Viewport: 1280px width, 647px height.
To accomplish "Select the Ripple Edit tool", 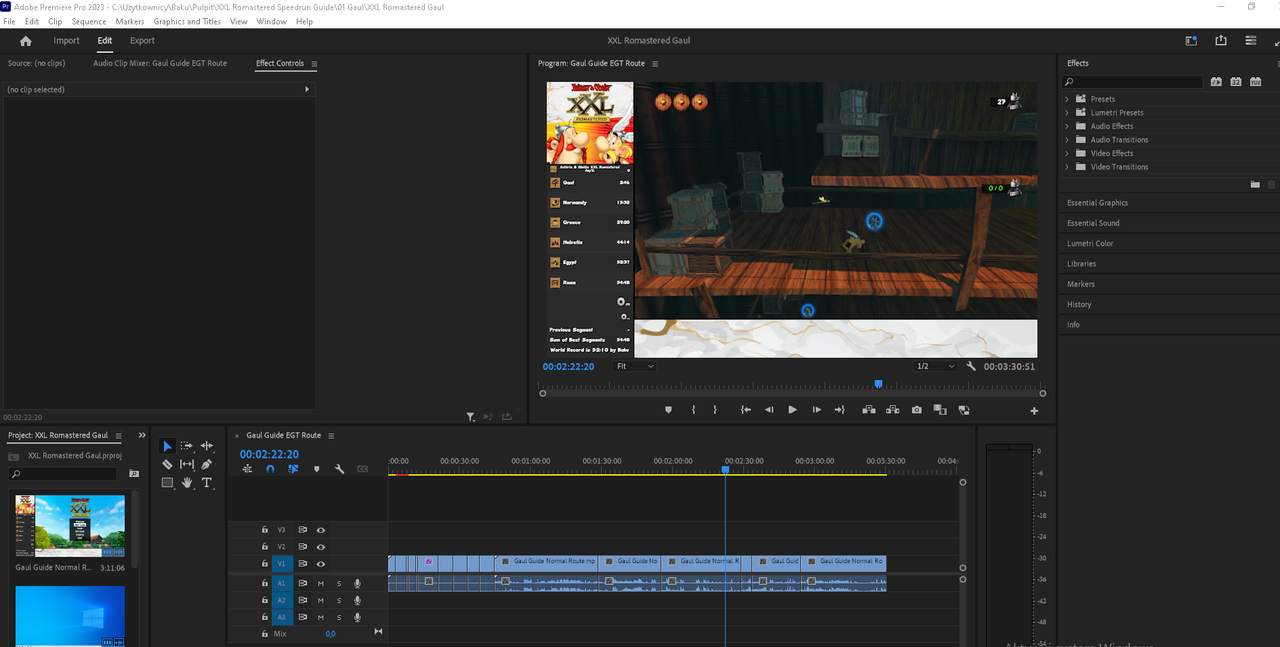I will pos(207,446).
